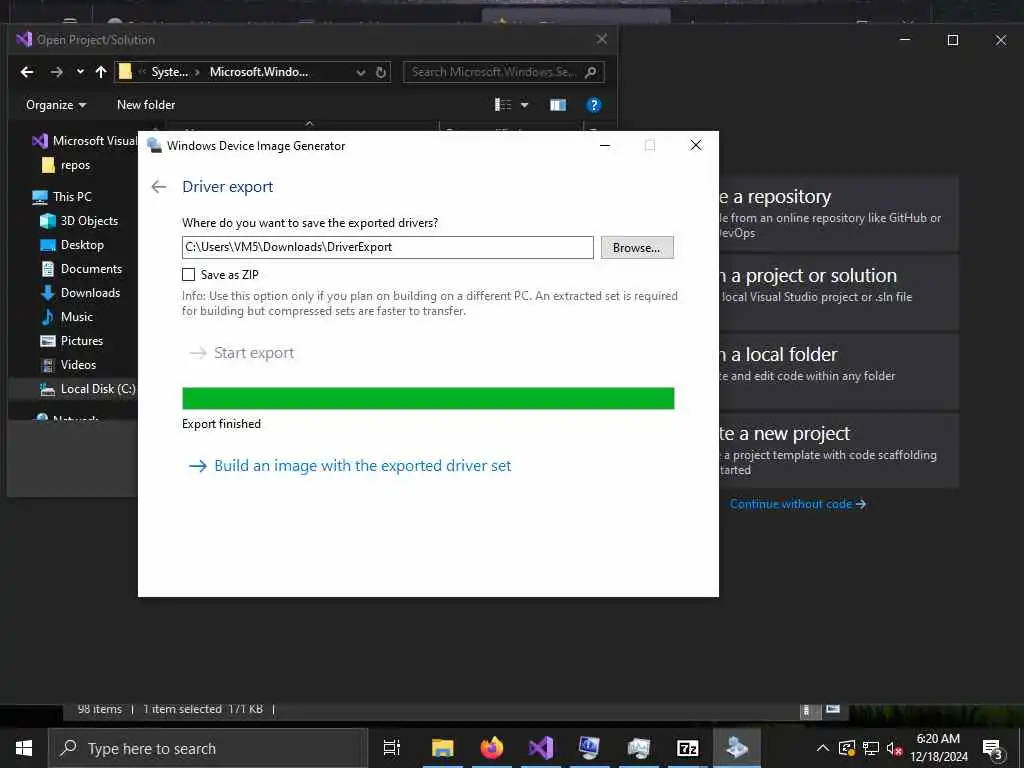
Task: Switch to Visual Studio from taskbar
Action: 541,748
